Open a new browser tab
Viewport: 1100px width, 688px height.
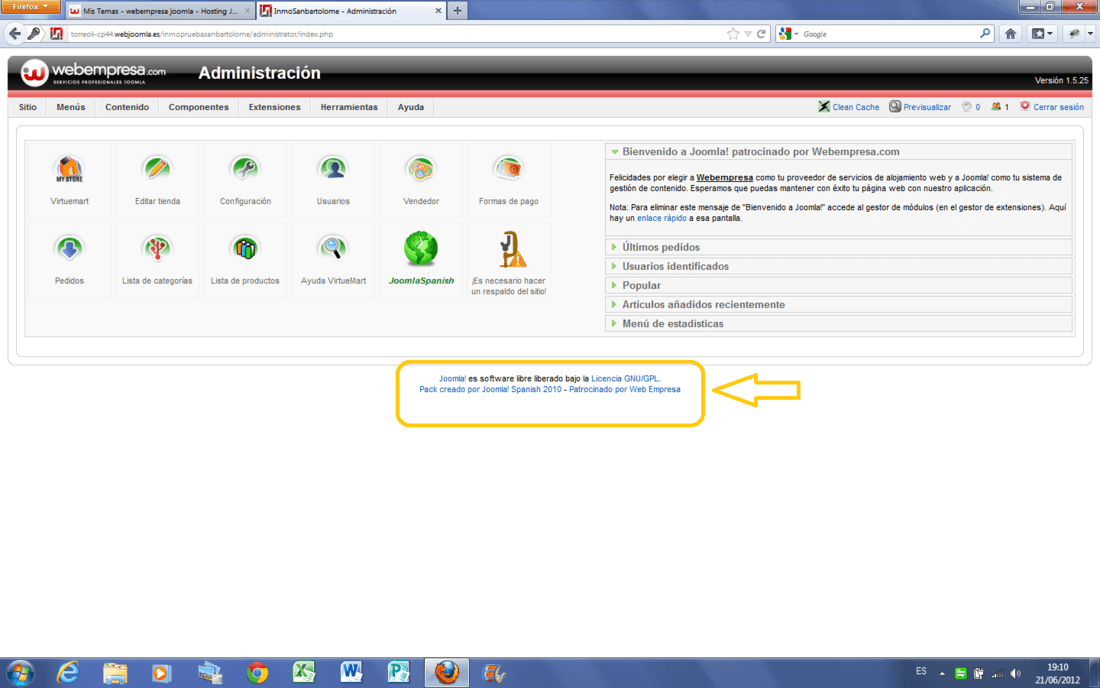pos(457,11)
